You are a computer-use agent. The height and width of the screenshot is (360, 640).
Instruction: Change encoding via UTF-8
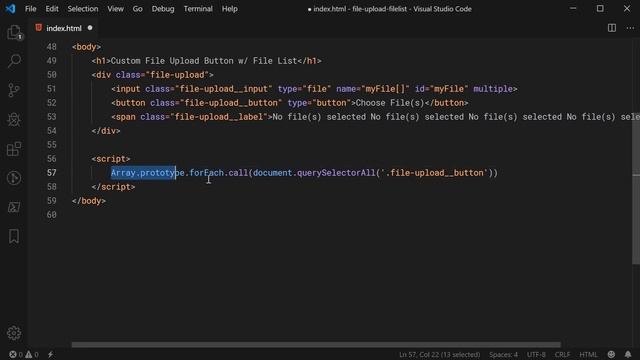pyautogui.click(x=536, y=354)
